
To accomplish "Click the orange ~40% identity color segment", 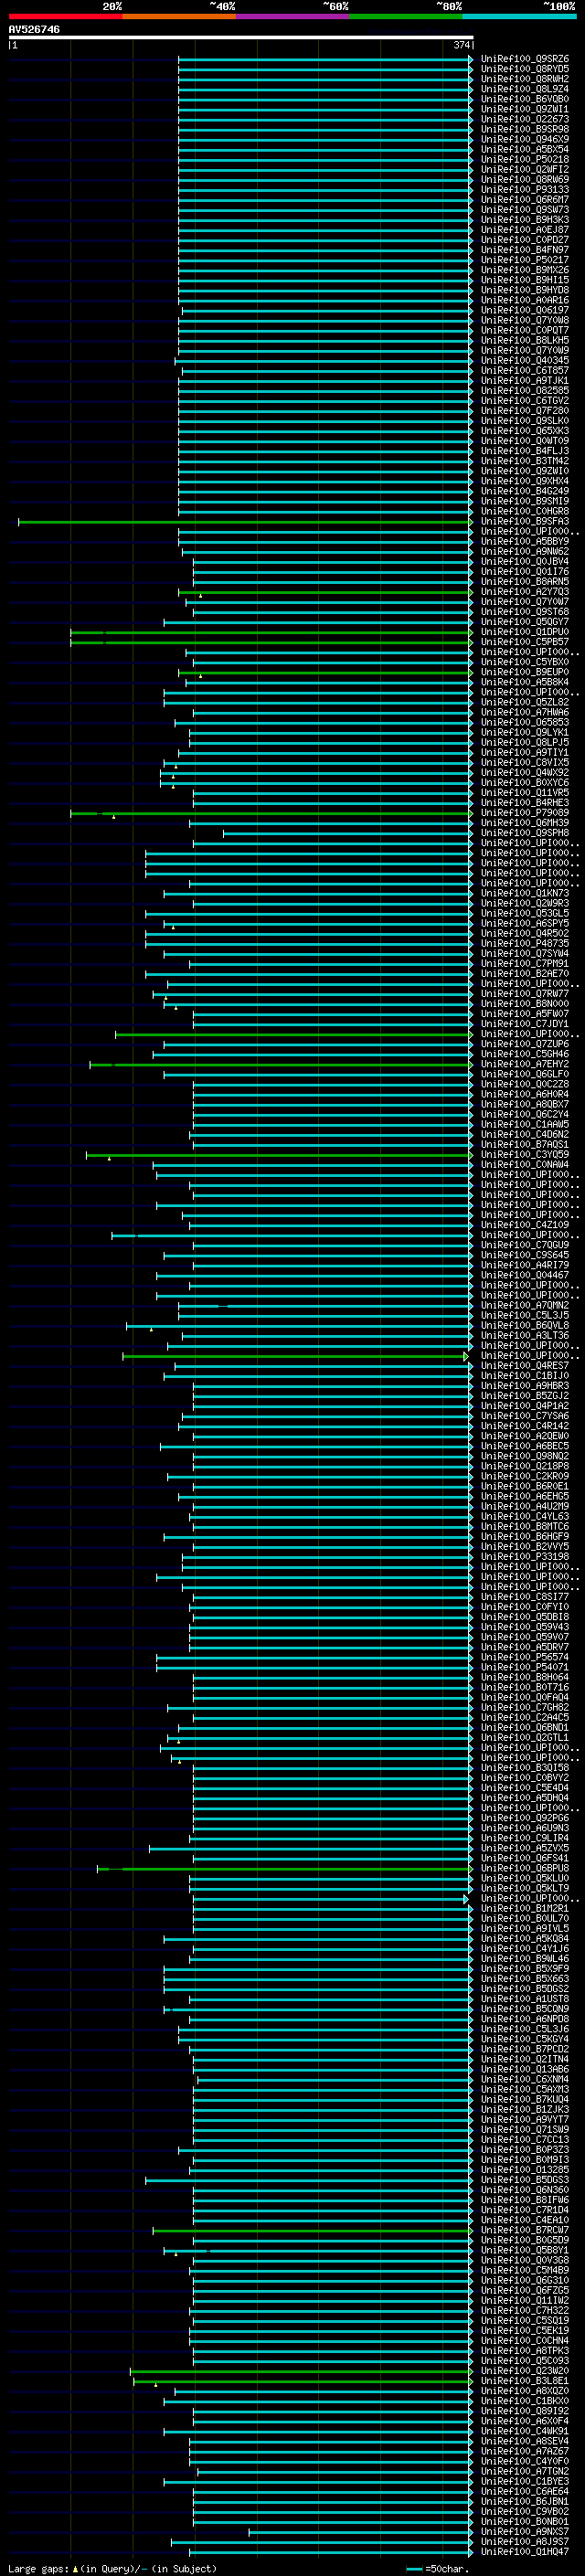I will [179, 16].
